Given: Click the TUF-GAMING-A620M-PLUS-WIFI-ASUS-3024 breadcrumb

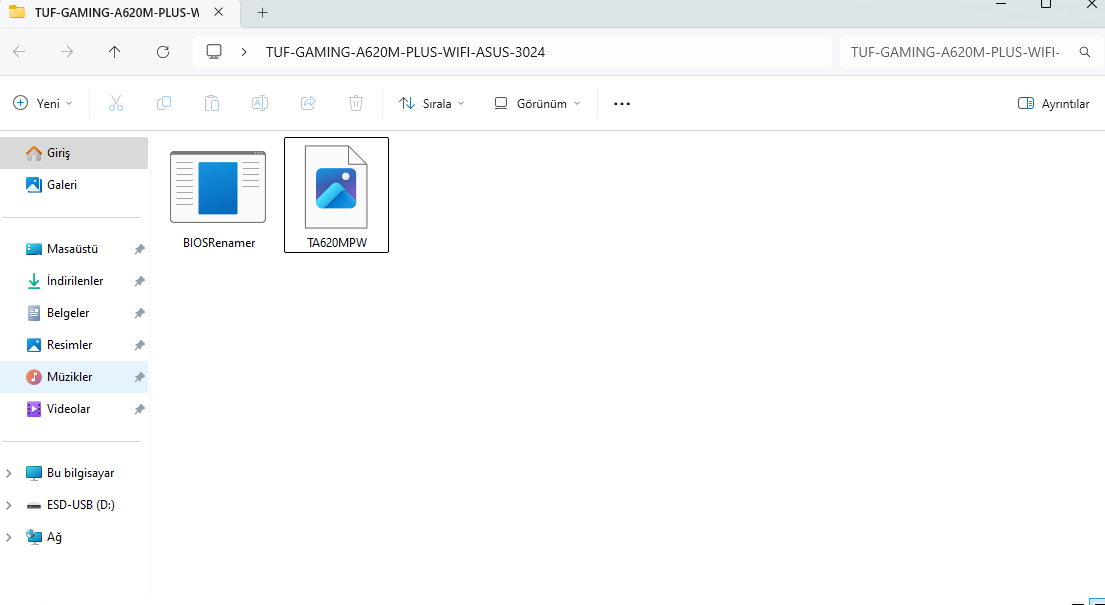Looking at the screenshot, I should tap(405, 52).
